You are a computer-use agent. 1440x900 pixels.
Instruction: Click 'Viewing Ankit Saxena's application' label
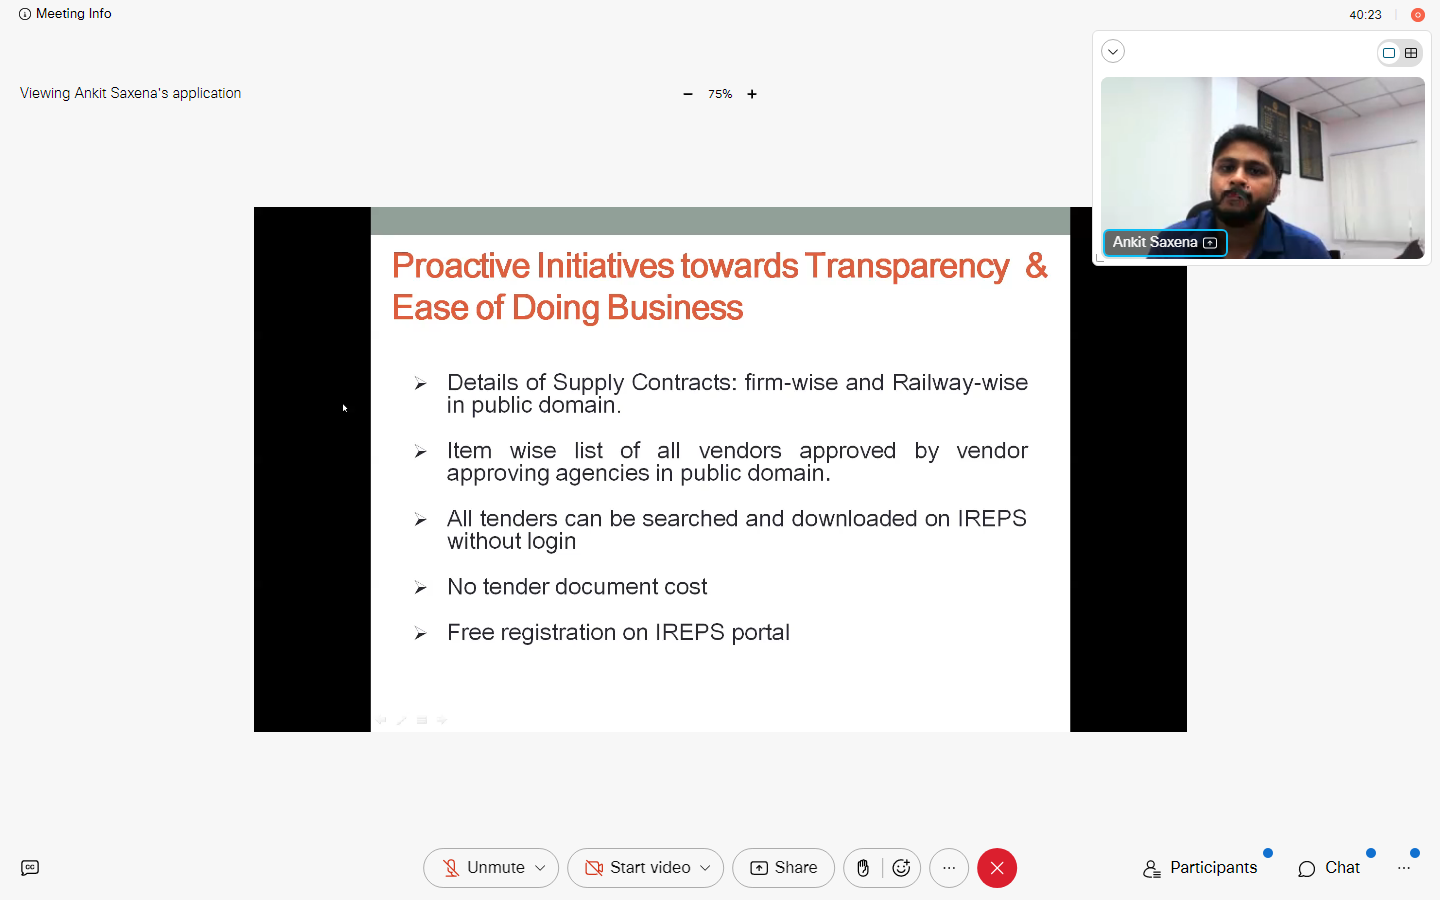(x=131, y=93)
